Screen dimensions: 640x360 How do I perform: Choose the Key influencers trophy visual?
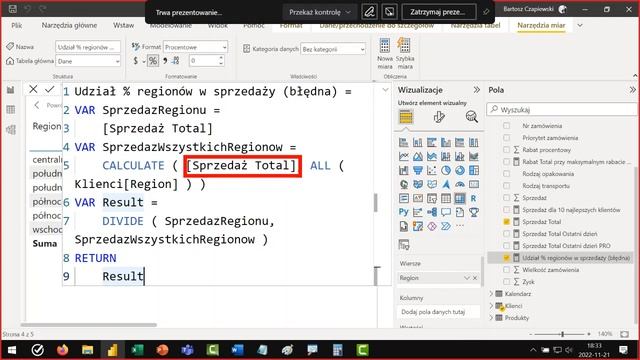pos(473,212)
